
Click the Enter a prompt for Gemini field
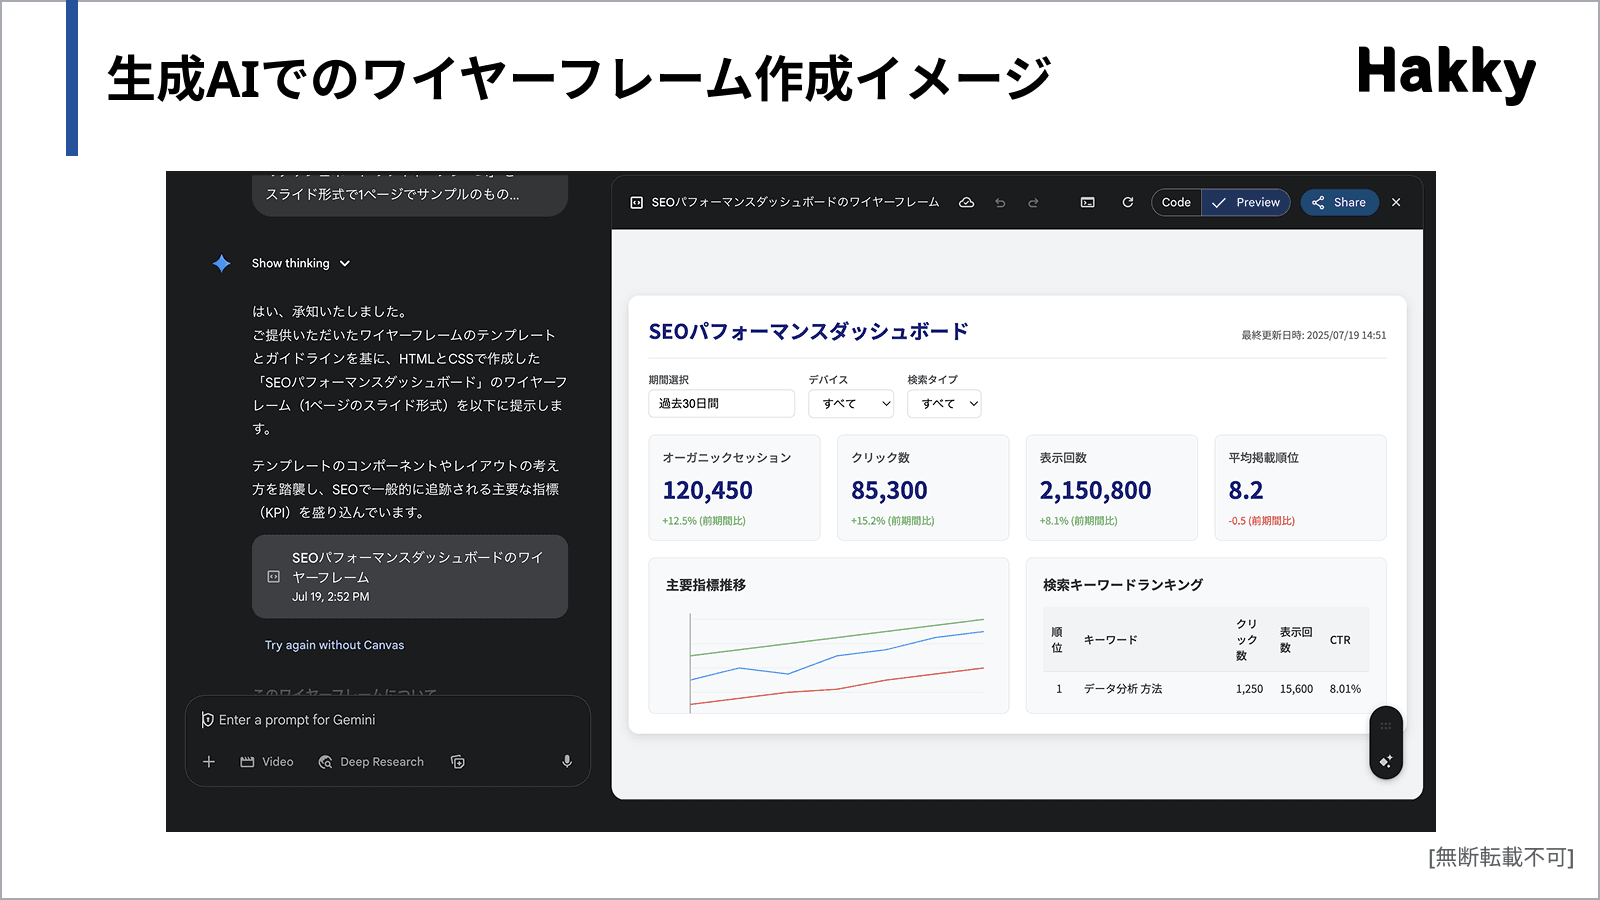point(380,720)
